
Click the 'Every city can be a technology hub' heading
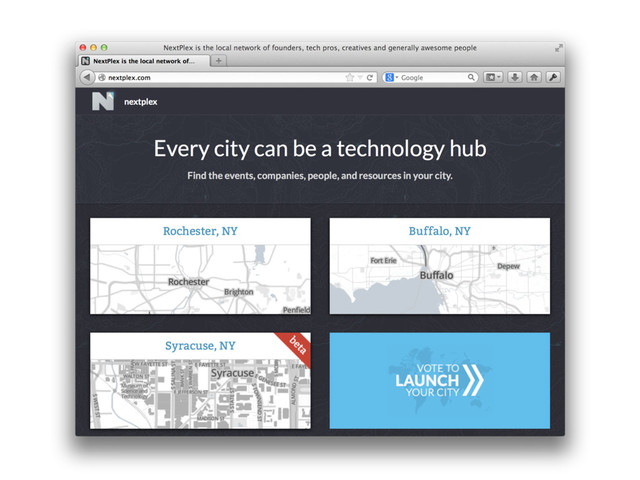click(x=320, y=149)
